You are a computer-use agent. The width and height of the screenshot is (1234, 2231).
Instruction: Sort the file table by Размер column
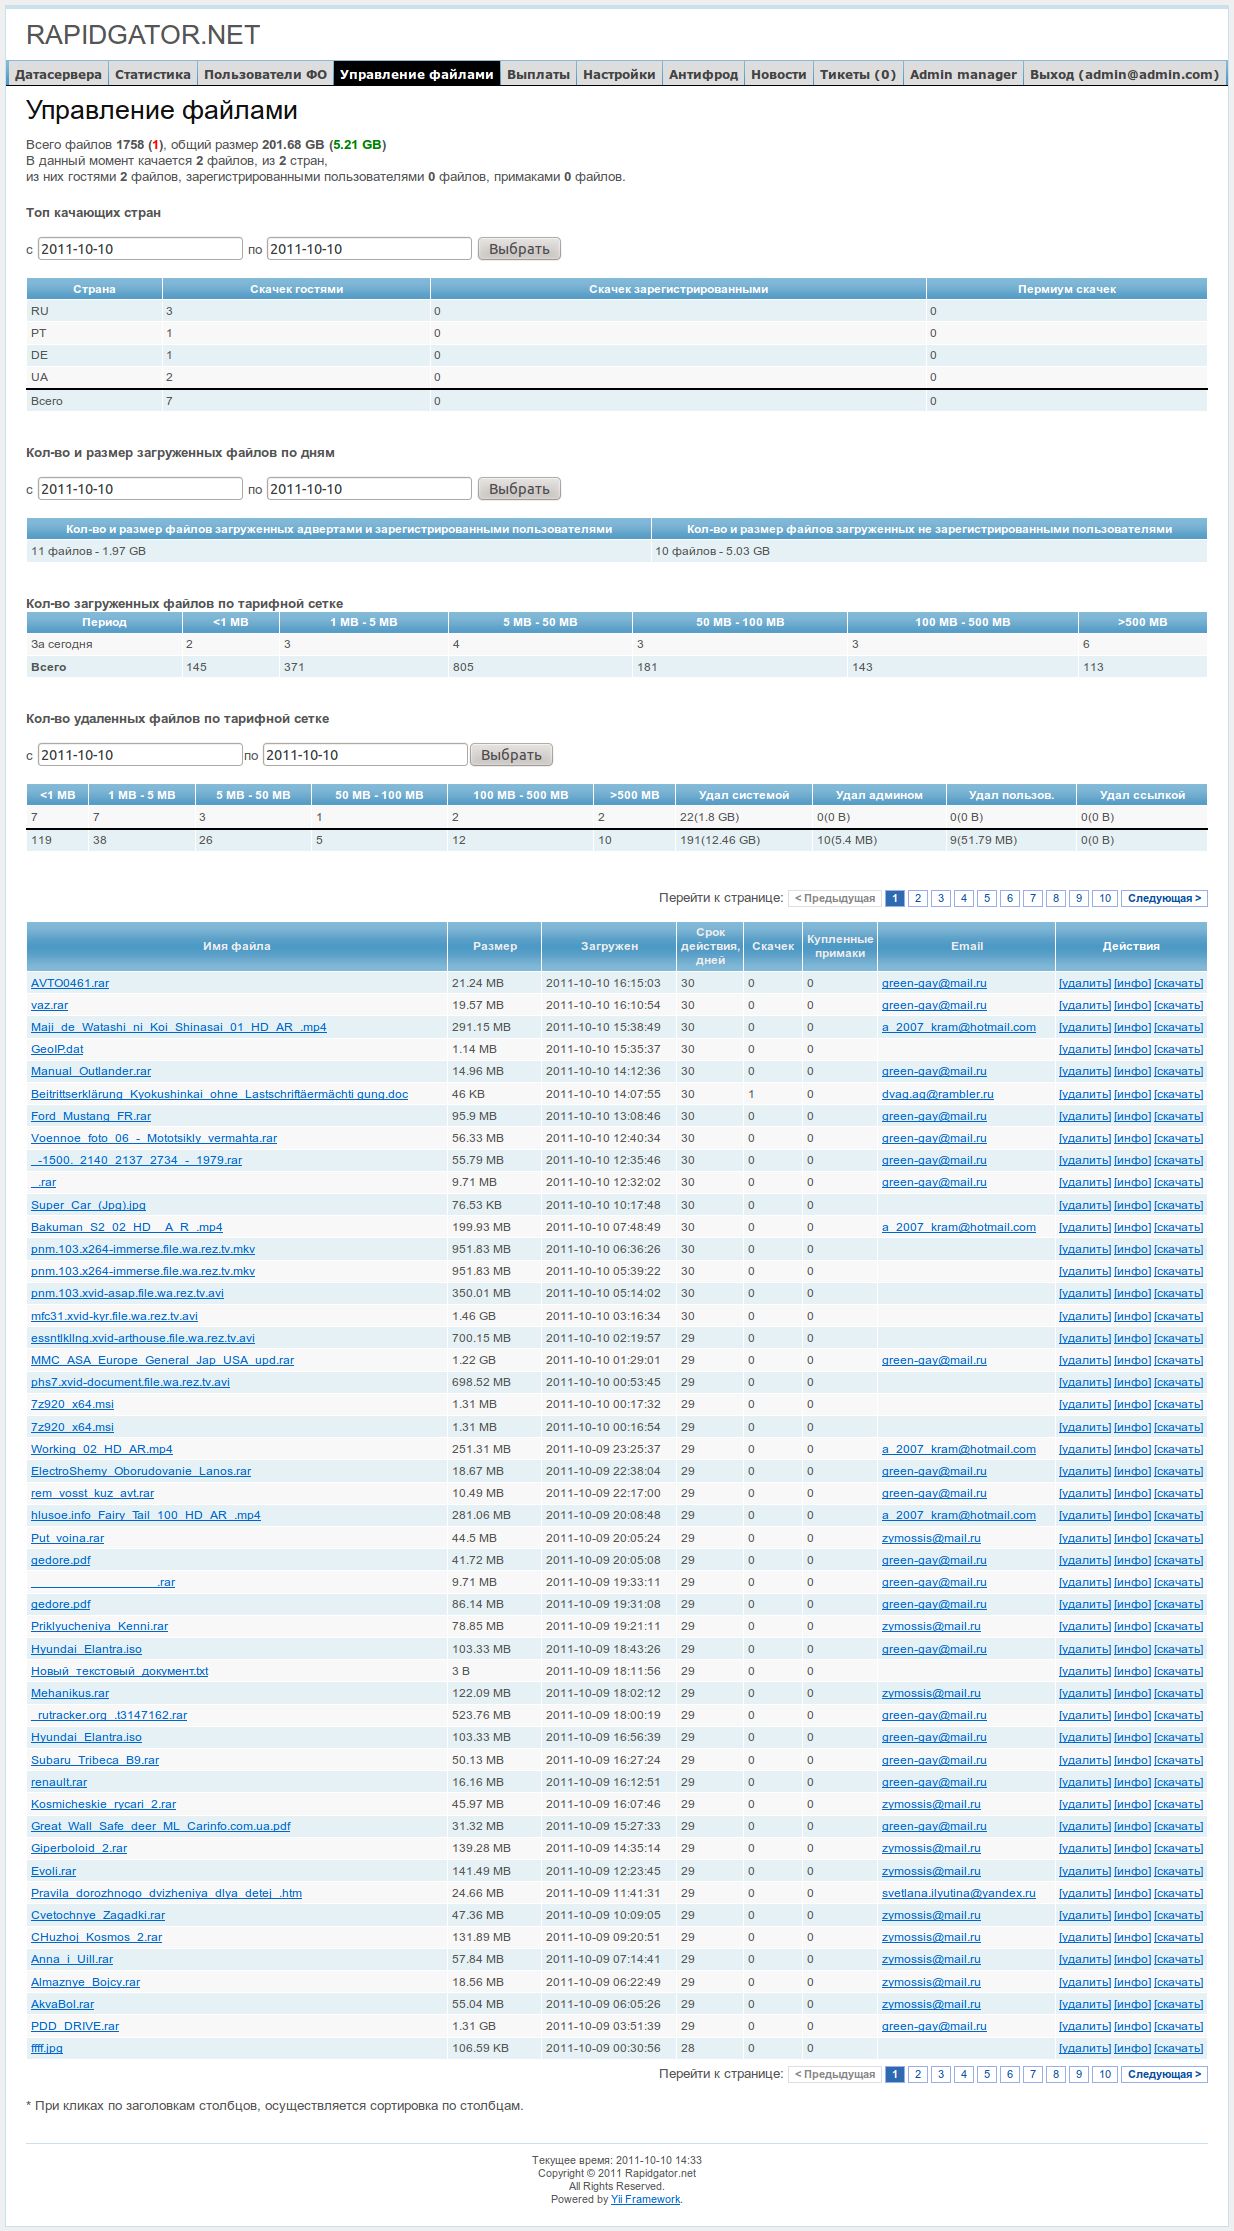pos(495,946)
